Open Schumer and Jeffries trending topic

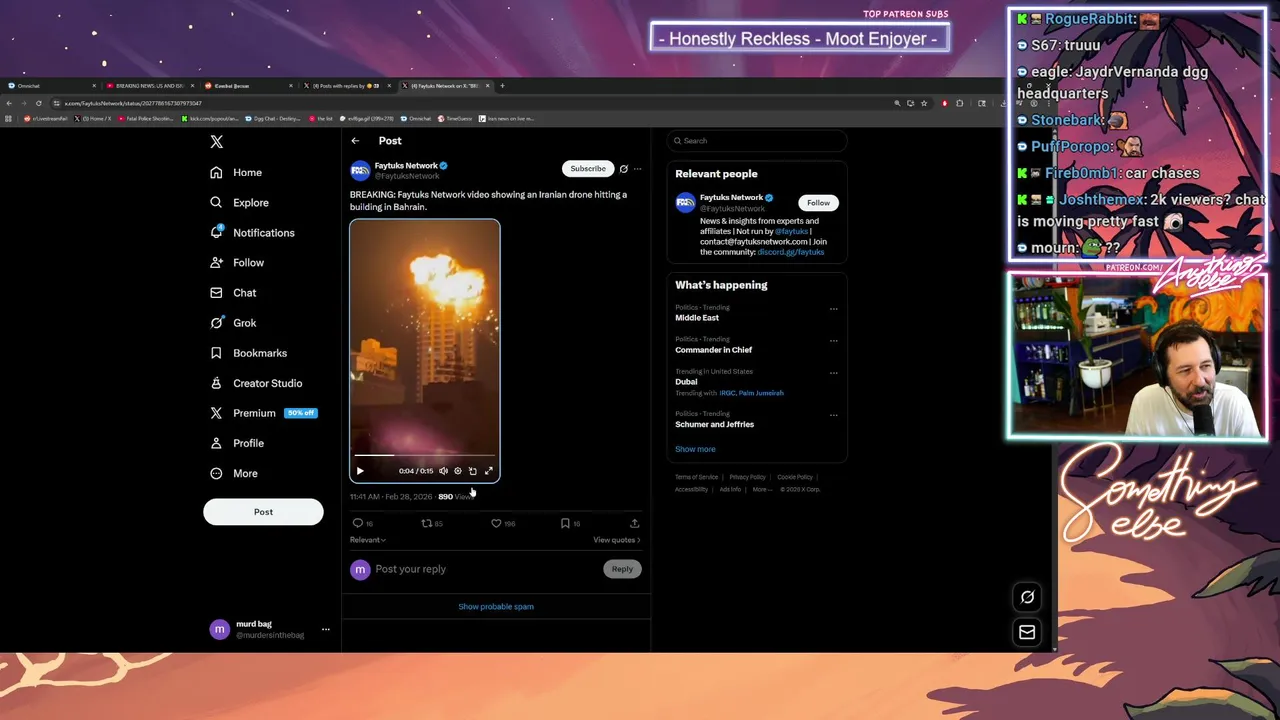pyautogui.click(x=715, y=424)
